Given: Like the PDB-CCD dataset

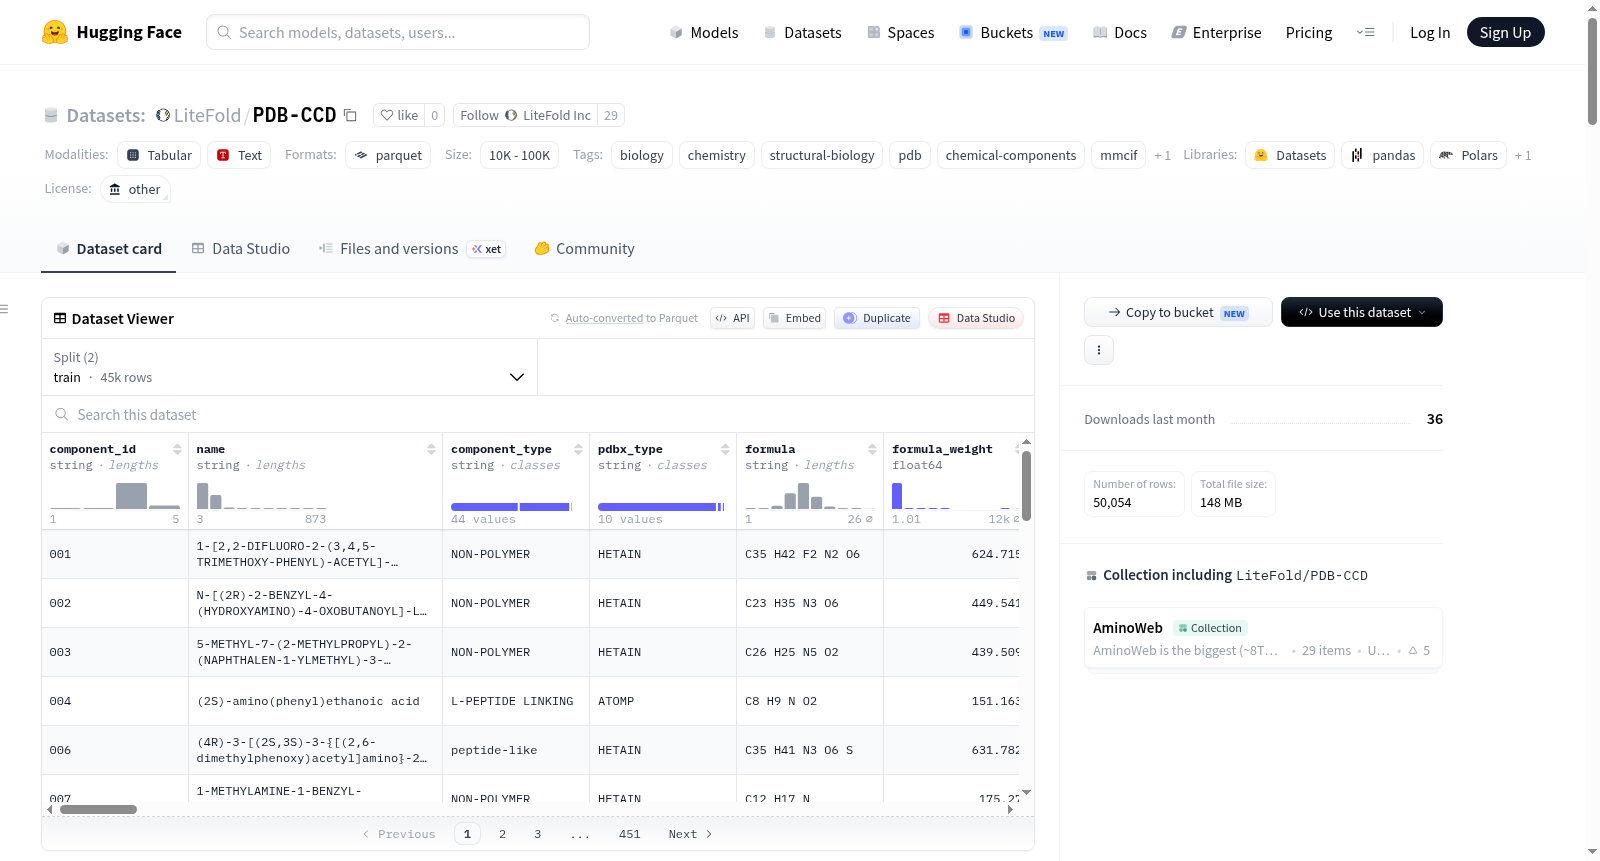Looking at the screenshot, I should pos(399,115).
